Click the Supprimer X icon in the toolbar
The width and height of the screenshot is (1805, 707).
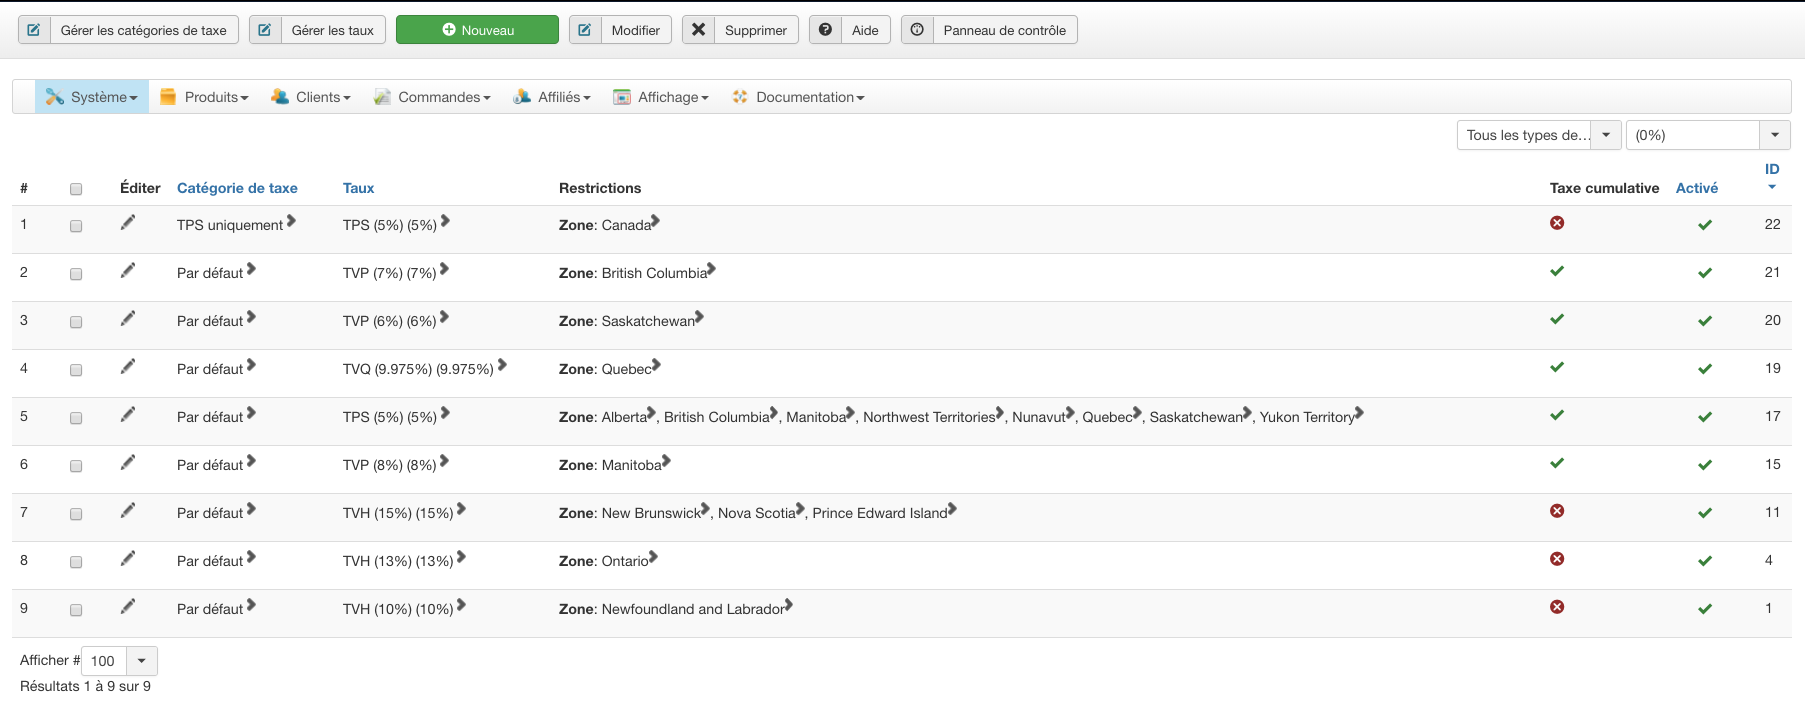coord(699,30)
